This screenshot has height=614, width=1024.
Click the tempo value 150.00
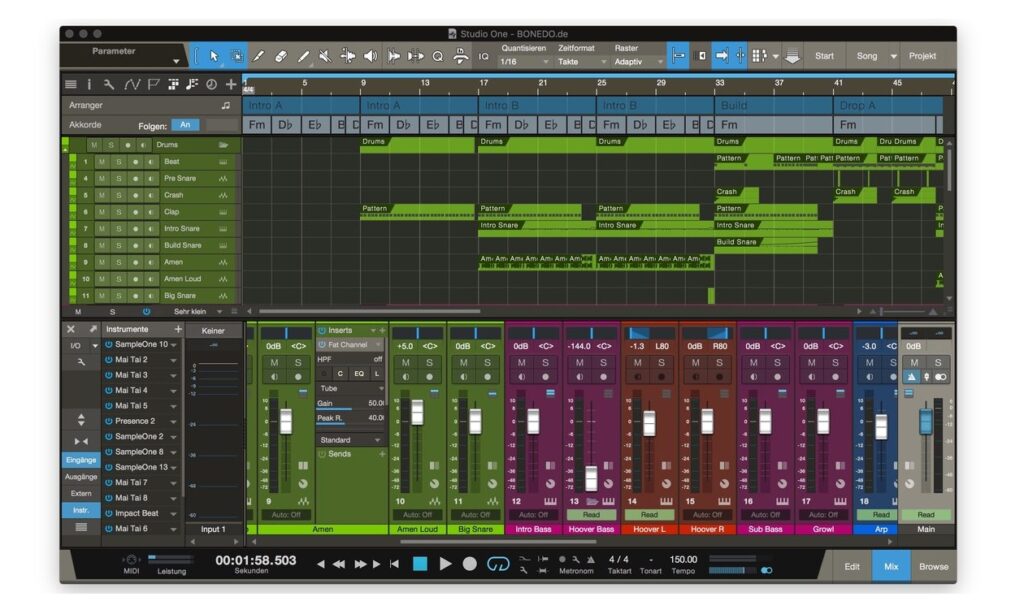pyautogui.click(x=683, y=560)
